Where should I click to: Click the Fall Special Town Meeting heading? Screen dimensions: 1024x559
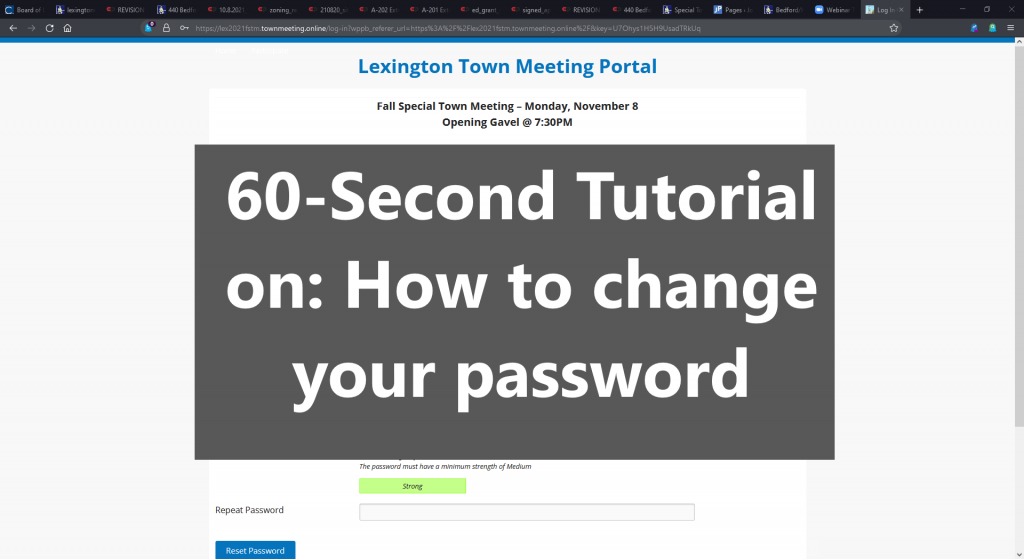507,106
